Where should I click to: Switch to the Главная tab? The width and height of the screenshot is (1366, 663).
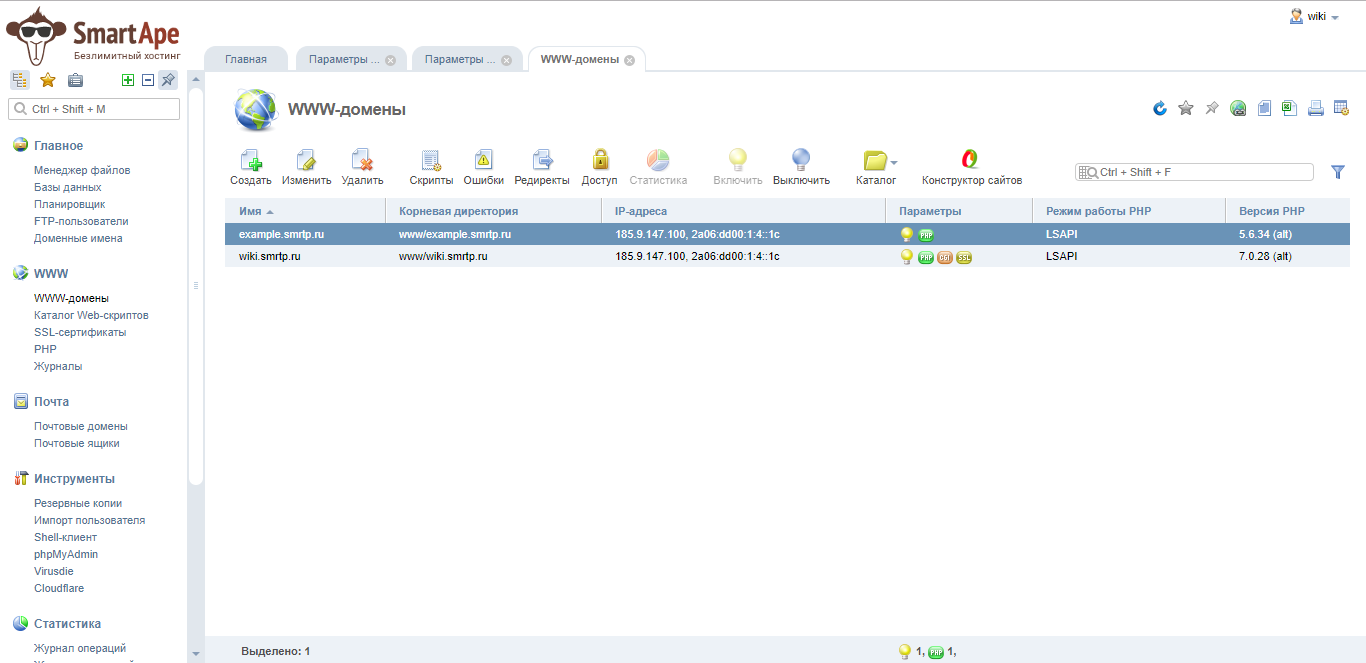click(245, 60)
